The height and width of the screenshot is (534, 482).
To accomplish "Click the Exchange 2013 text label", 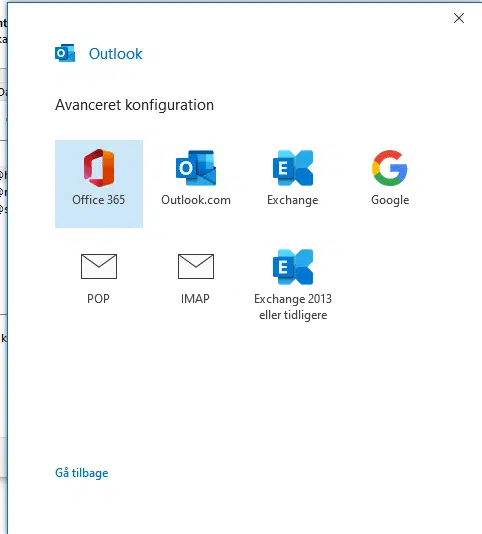I will click(293, 299).
